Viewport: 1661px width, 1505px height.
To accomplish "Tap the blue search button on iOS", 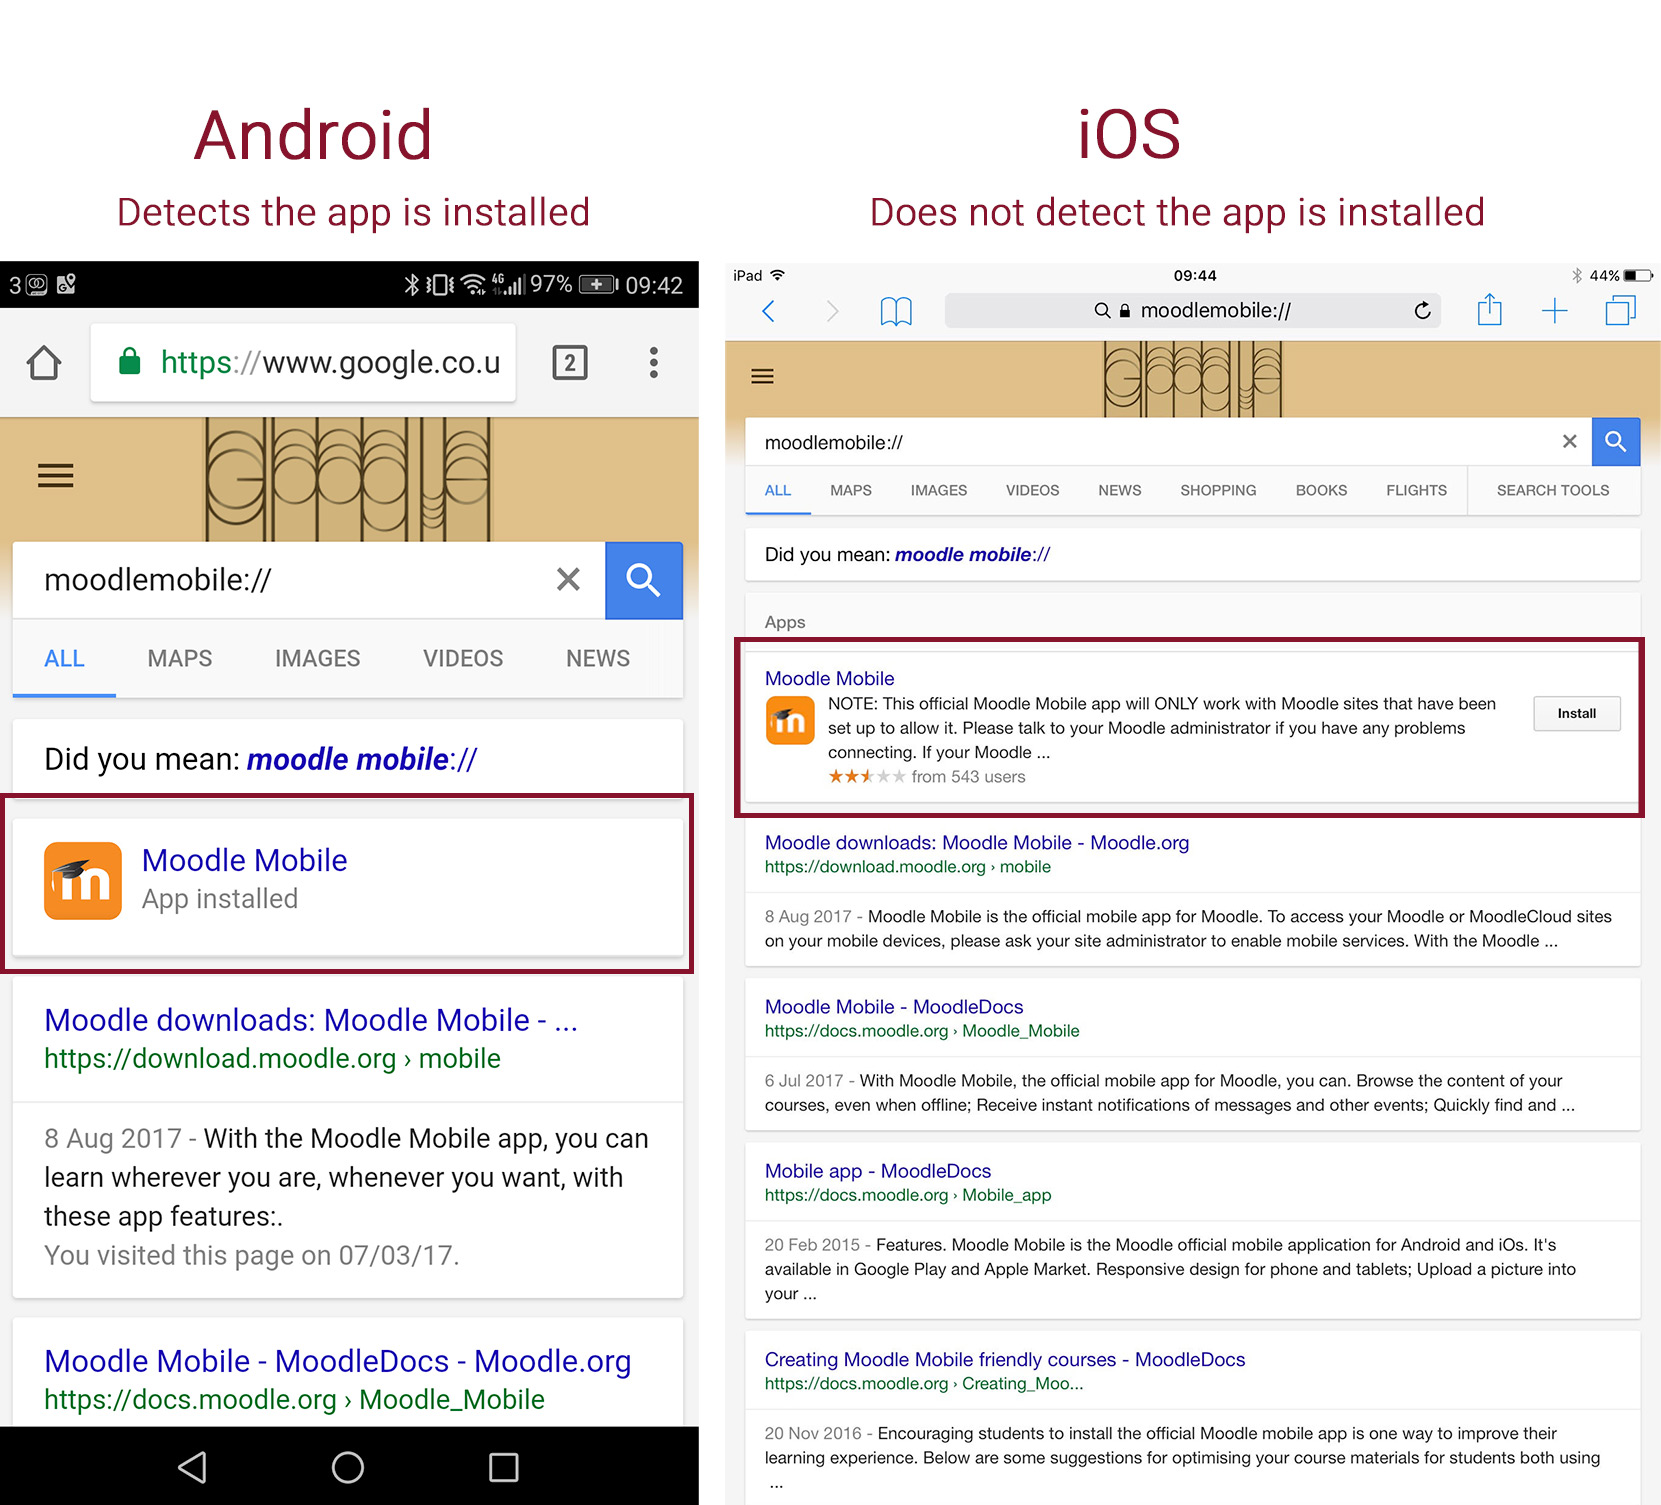I will [x=1616, y=441].
